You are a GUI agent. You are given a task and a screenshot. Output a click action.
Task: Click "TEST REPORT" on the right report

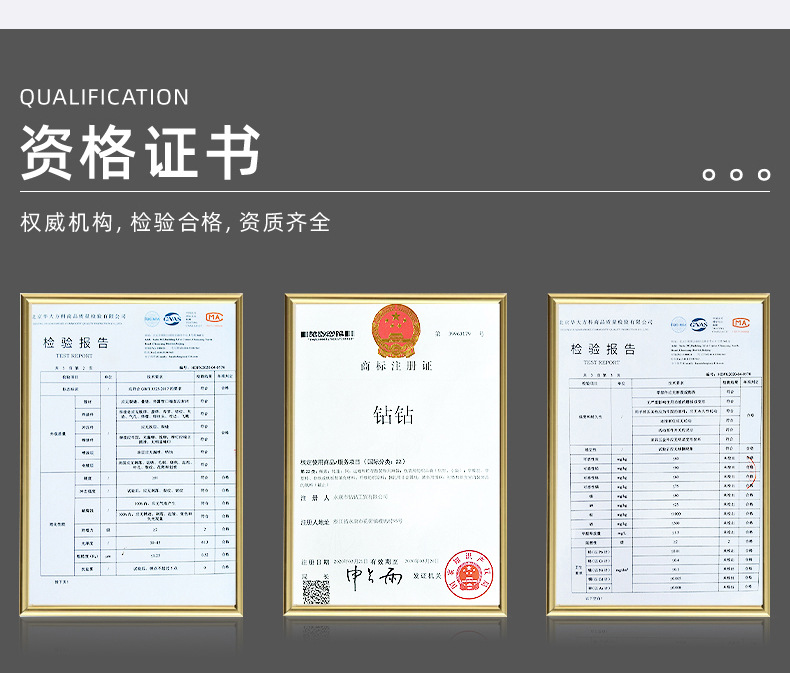(x=602, y=362)
